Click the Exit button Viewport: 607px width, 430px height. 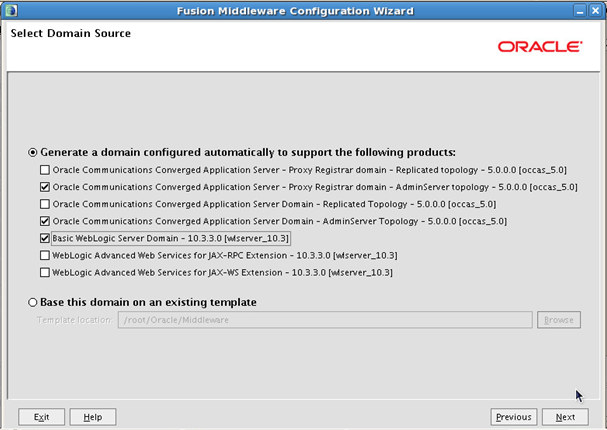[42, 416]
